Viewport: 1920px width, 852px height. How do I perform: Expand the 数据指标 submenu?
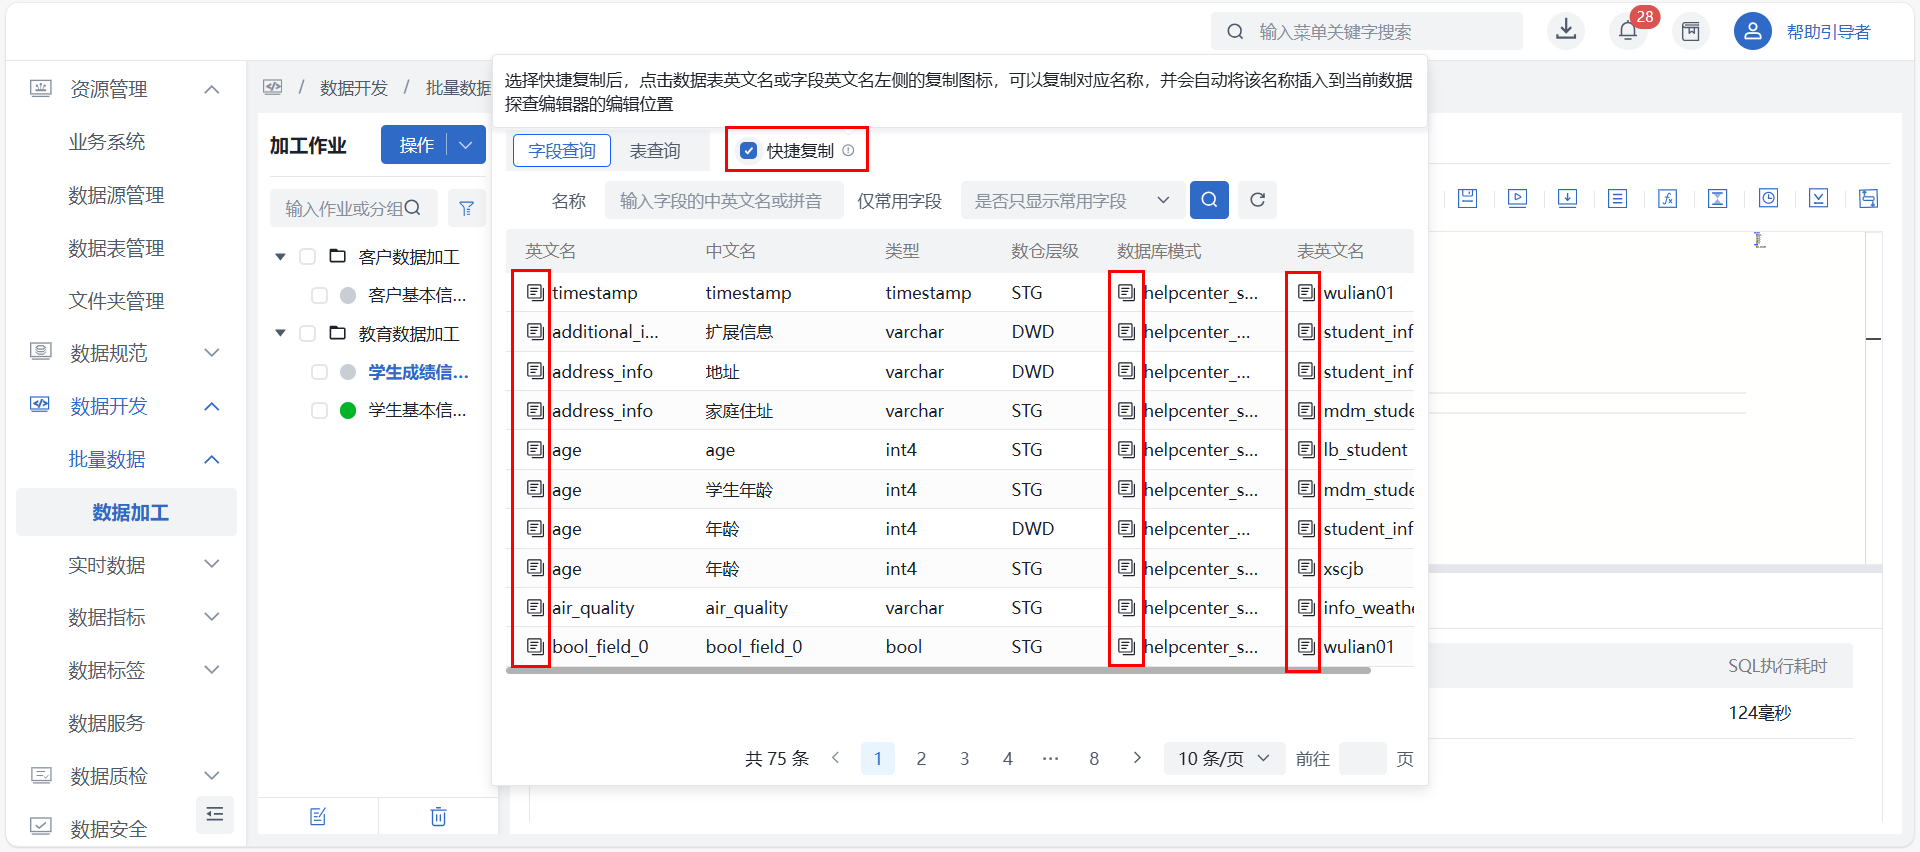pyautogui.click(x=211, y=617)
